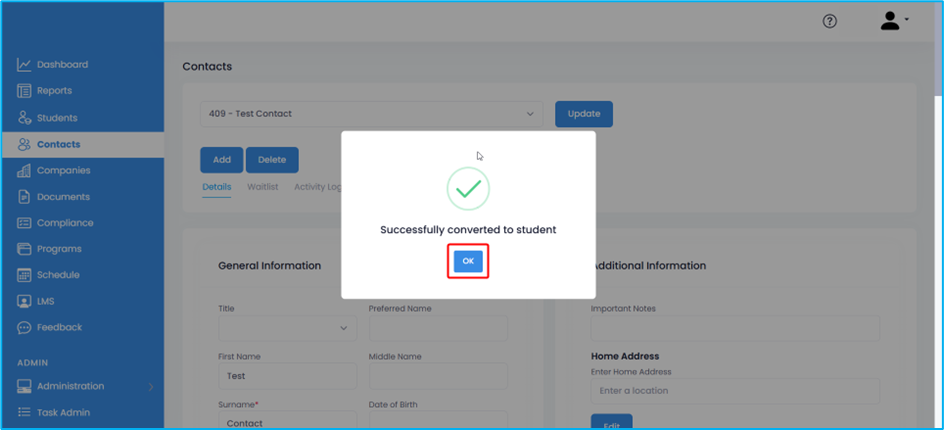Viewport: 944px width, 430px height.
Task: Switch to the Waitlist tab
Action: (262, 187)
